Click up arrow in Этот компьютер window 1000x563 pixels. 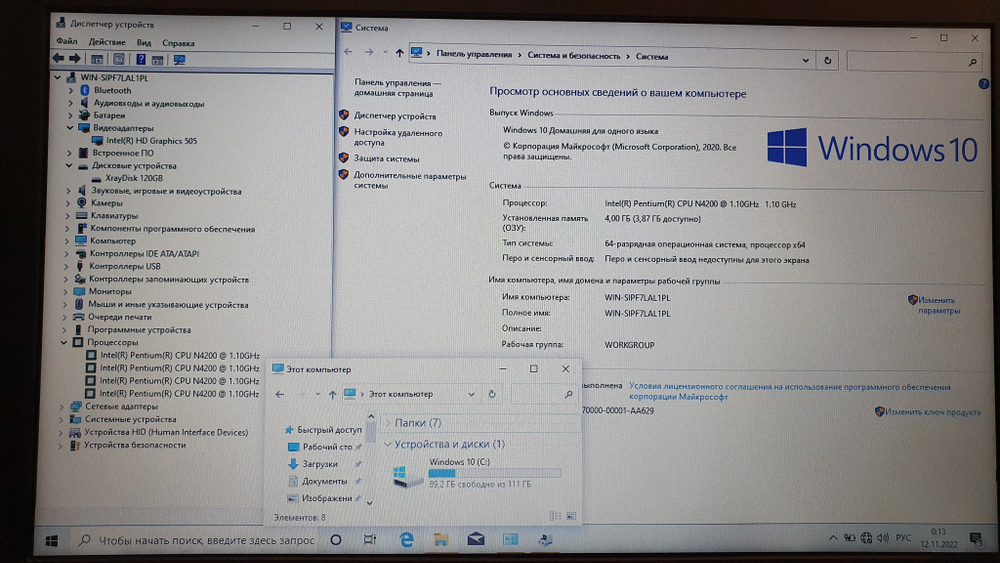pos(332,395)
